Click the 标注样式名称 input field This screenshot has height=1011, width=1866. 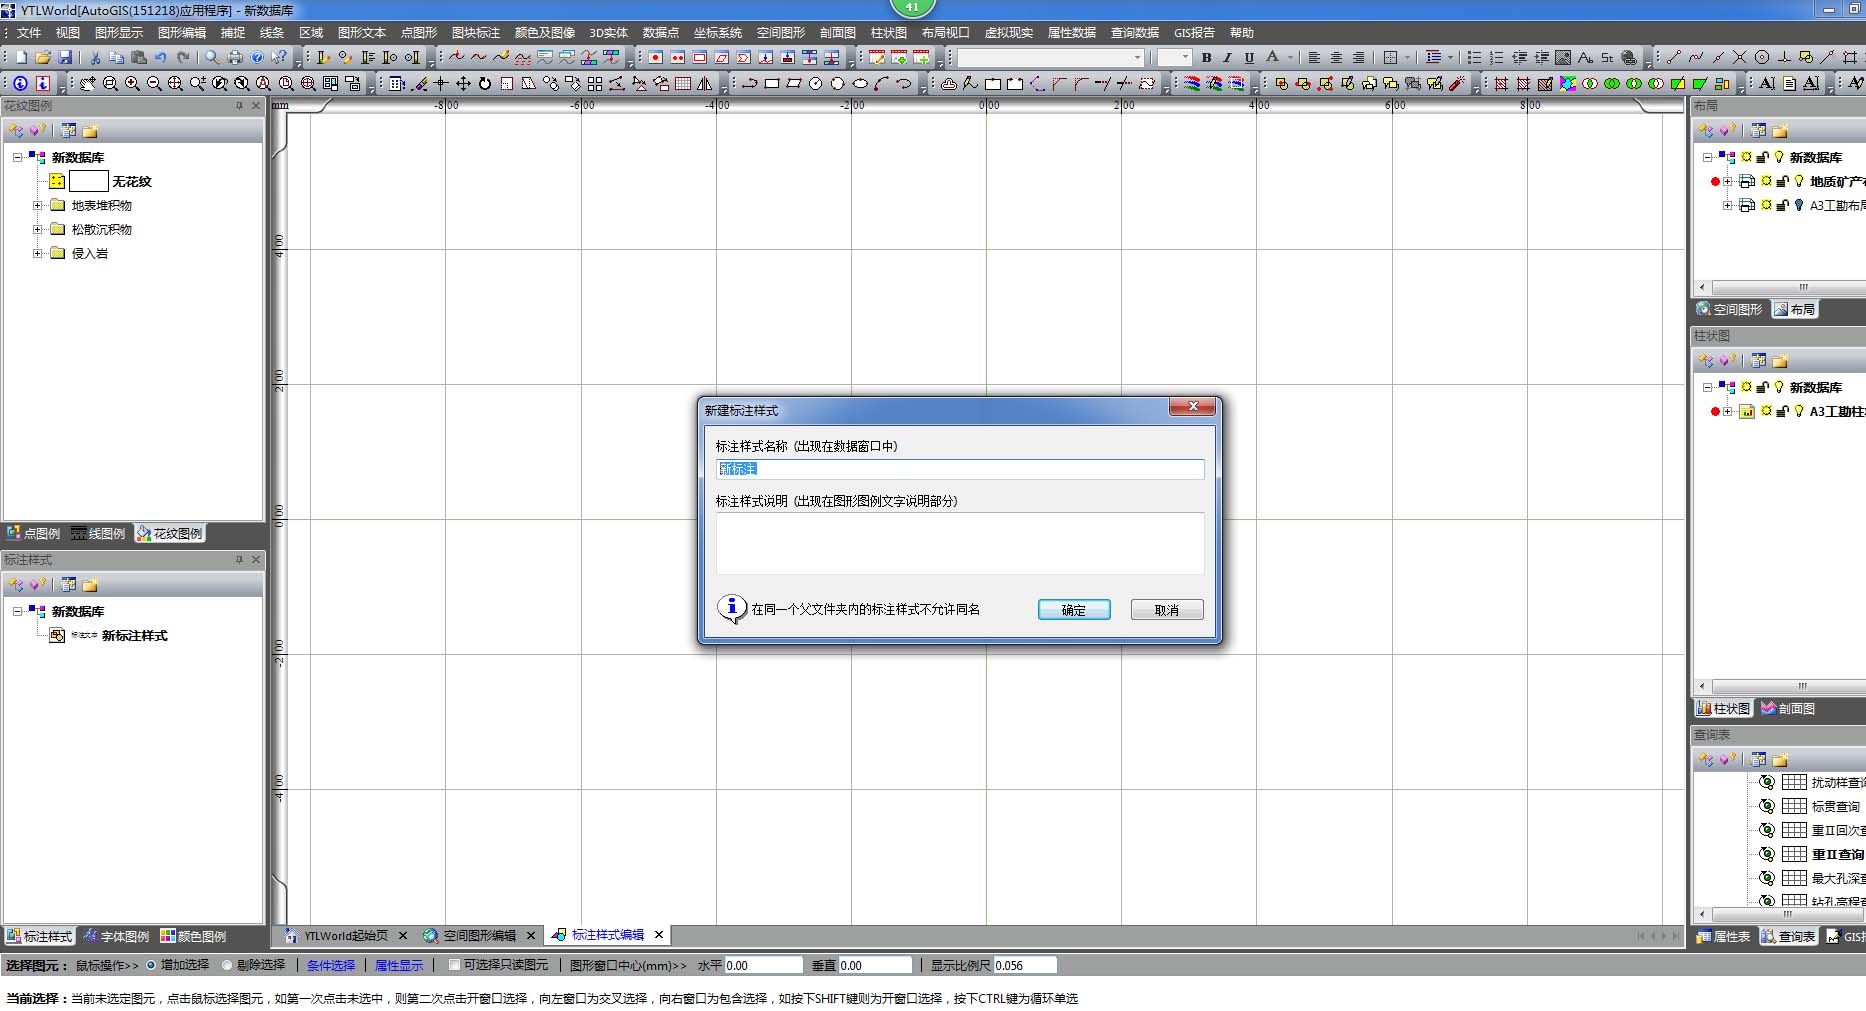(960, 469)
